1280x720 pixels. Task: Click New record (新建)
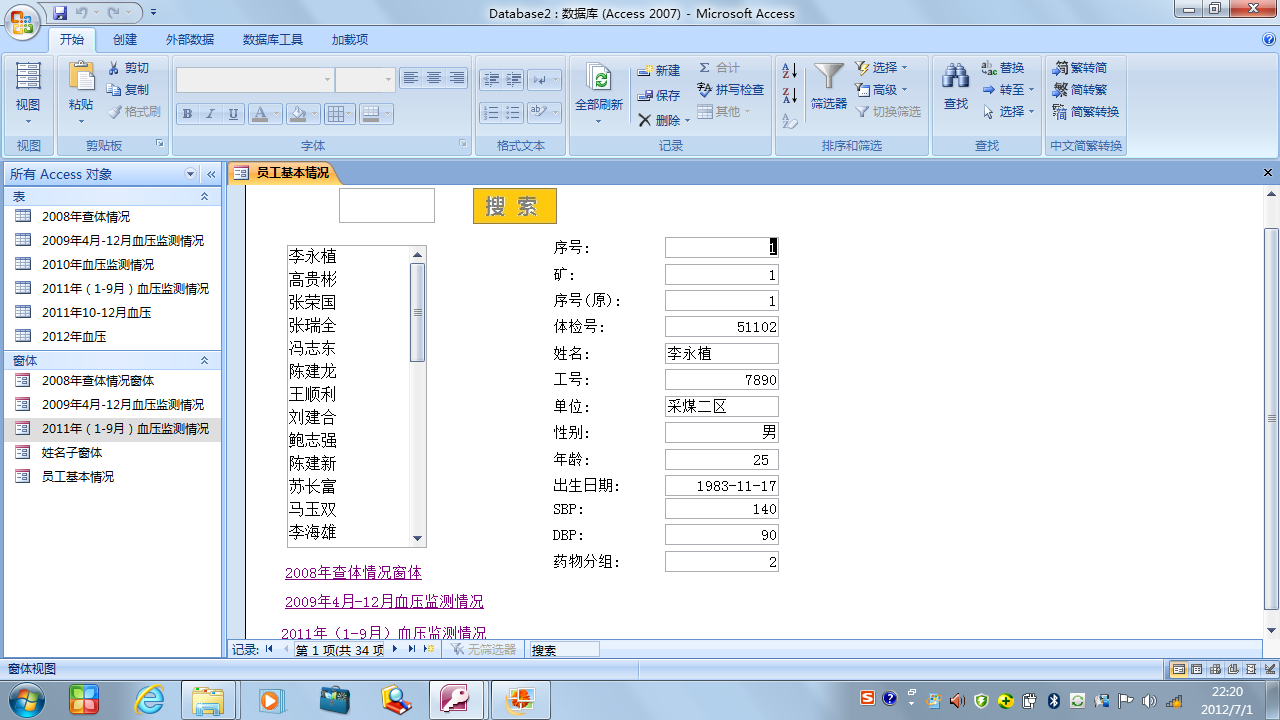pyautogui.click(x=658, y=70)
